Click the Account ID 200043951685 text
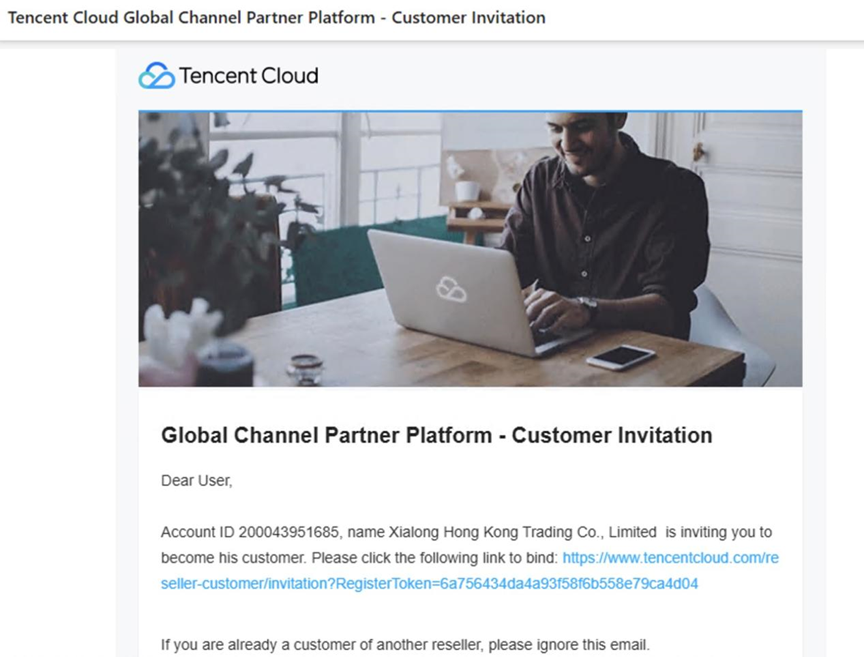Screen dimensions: 864x657 [x=252, y=532]
